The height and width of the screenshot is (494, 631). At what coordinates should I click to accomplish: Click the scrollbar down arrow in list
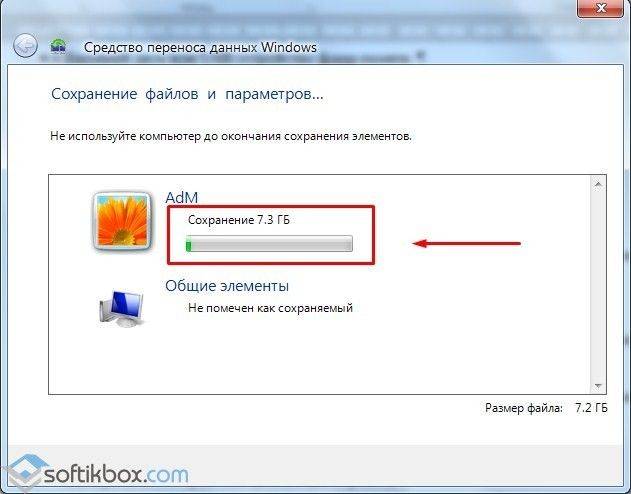pyautogui.click(x=598, y=386)
